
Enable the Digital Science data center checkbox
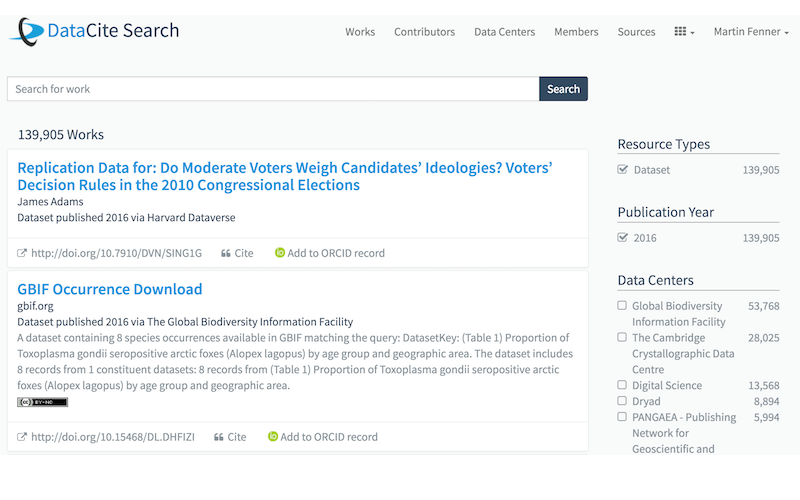pos(622,385)
